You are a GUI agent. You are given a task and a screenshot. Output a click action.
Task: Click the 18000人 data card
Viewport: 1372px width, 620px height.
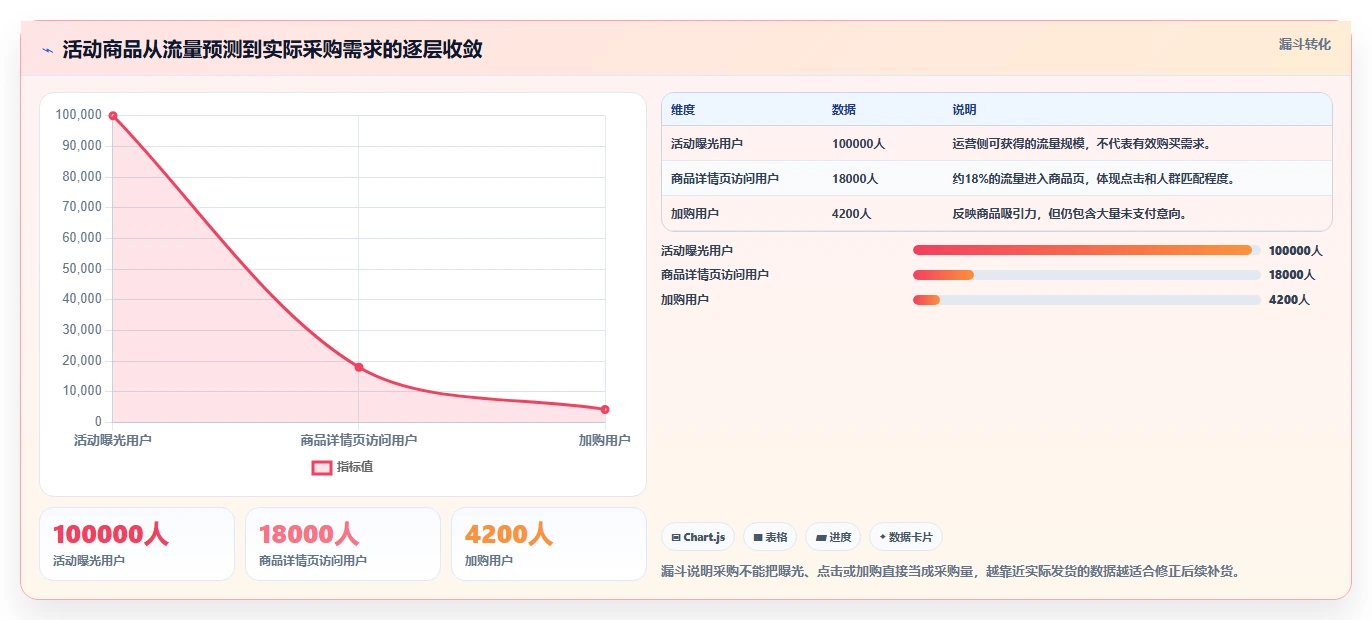click(x=343, y=544)
